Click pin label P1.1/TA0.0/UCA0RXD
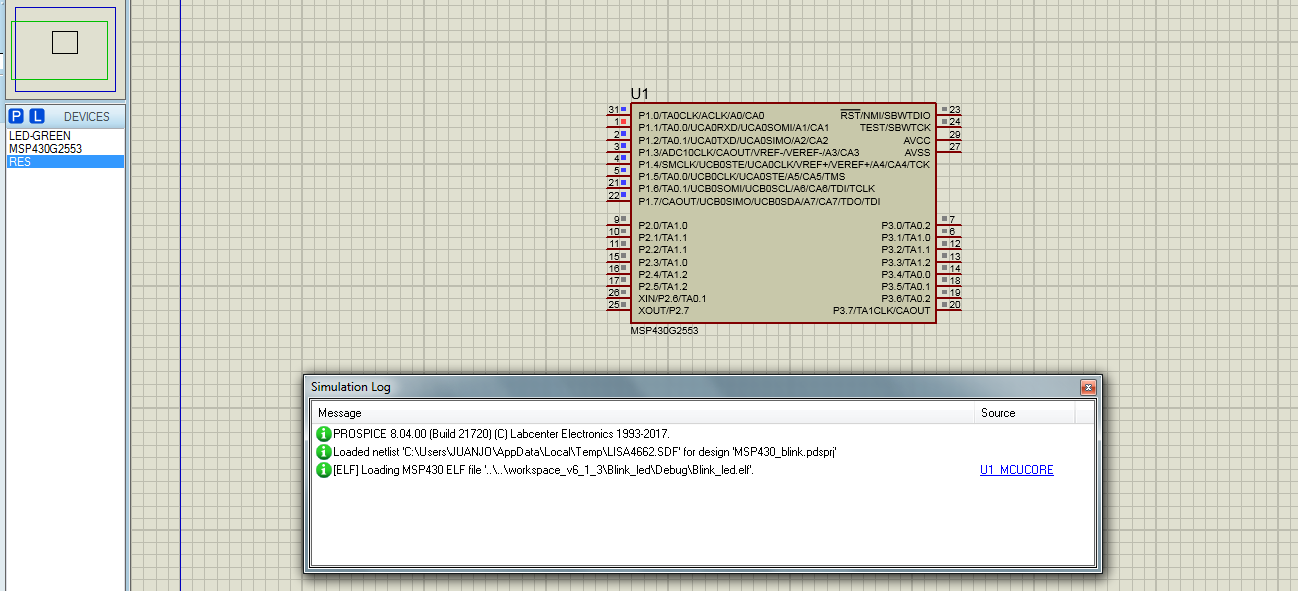The height and width of the screenshot is (591, 1298). 733,128
